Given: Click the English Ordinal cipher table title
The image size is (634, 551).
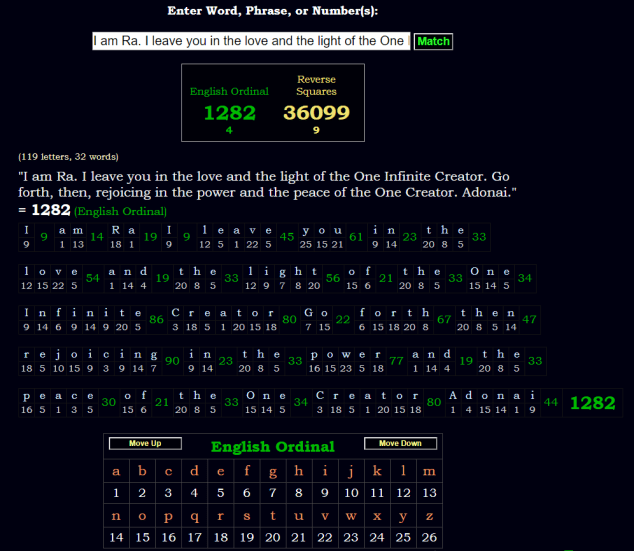Looking at the screenshot, I should point(272,446).
